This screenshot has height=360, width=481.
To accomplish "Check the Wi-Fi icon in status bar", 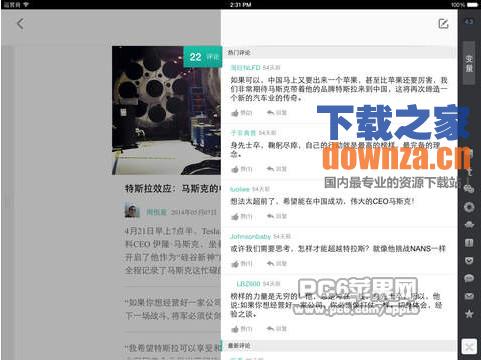I will click(x=26, y=5).
